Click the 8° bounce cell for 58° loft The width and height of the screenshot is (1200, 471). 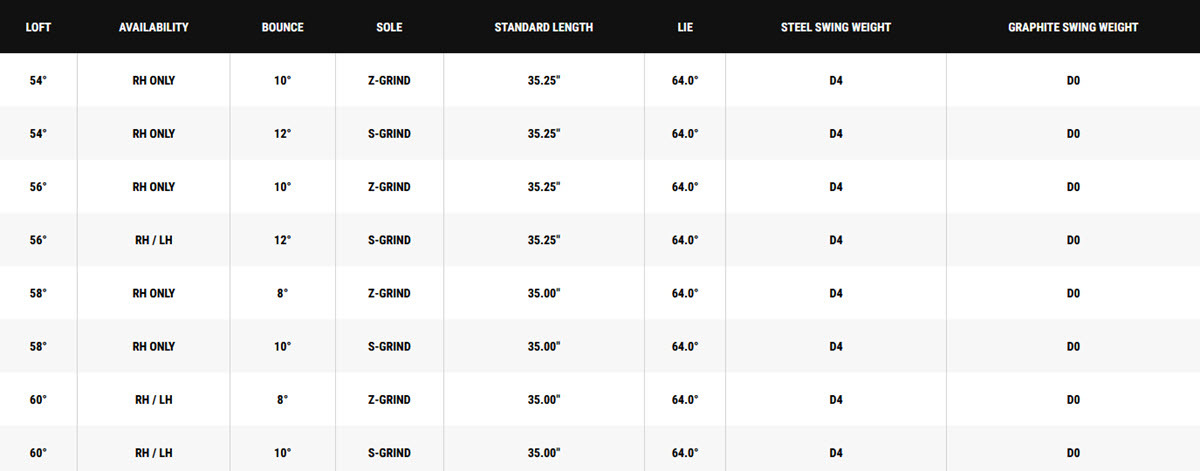pos(283,293)
